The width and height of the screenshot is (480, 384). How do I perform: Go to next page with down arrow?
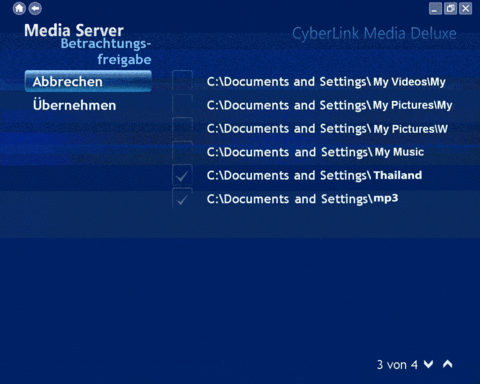tap(428, 364)
